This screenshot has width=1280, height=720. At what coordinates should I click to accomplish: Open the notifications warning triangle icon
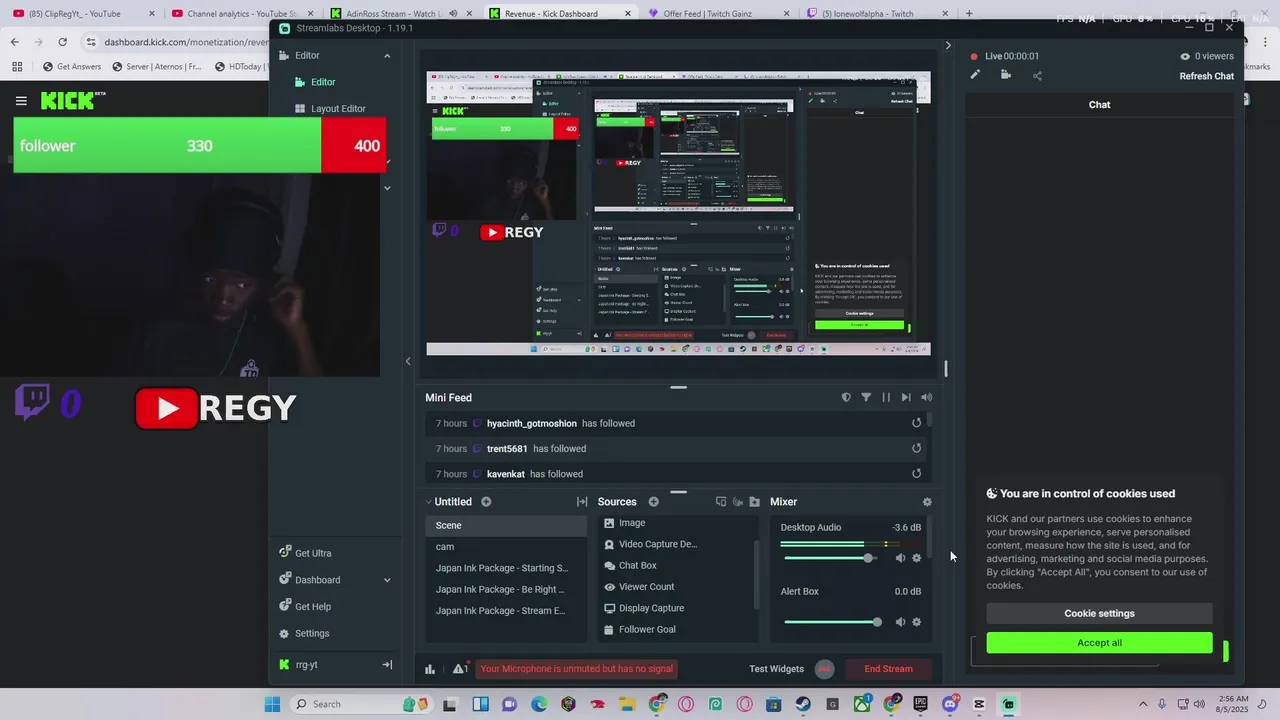point(460,668)
